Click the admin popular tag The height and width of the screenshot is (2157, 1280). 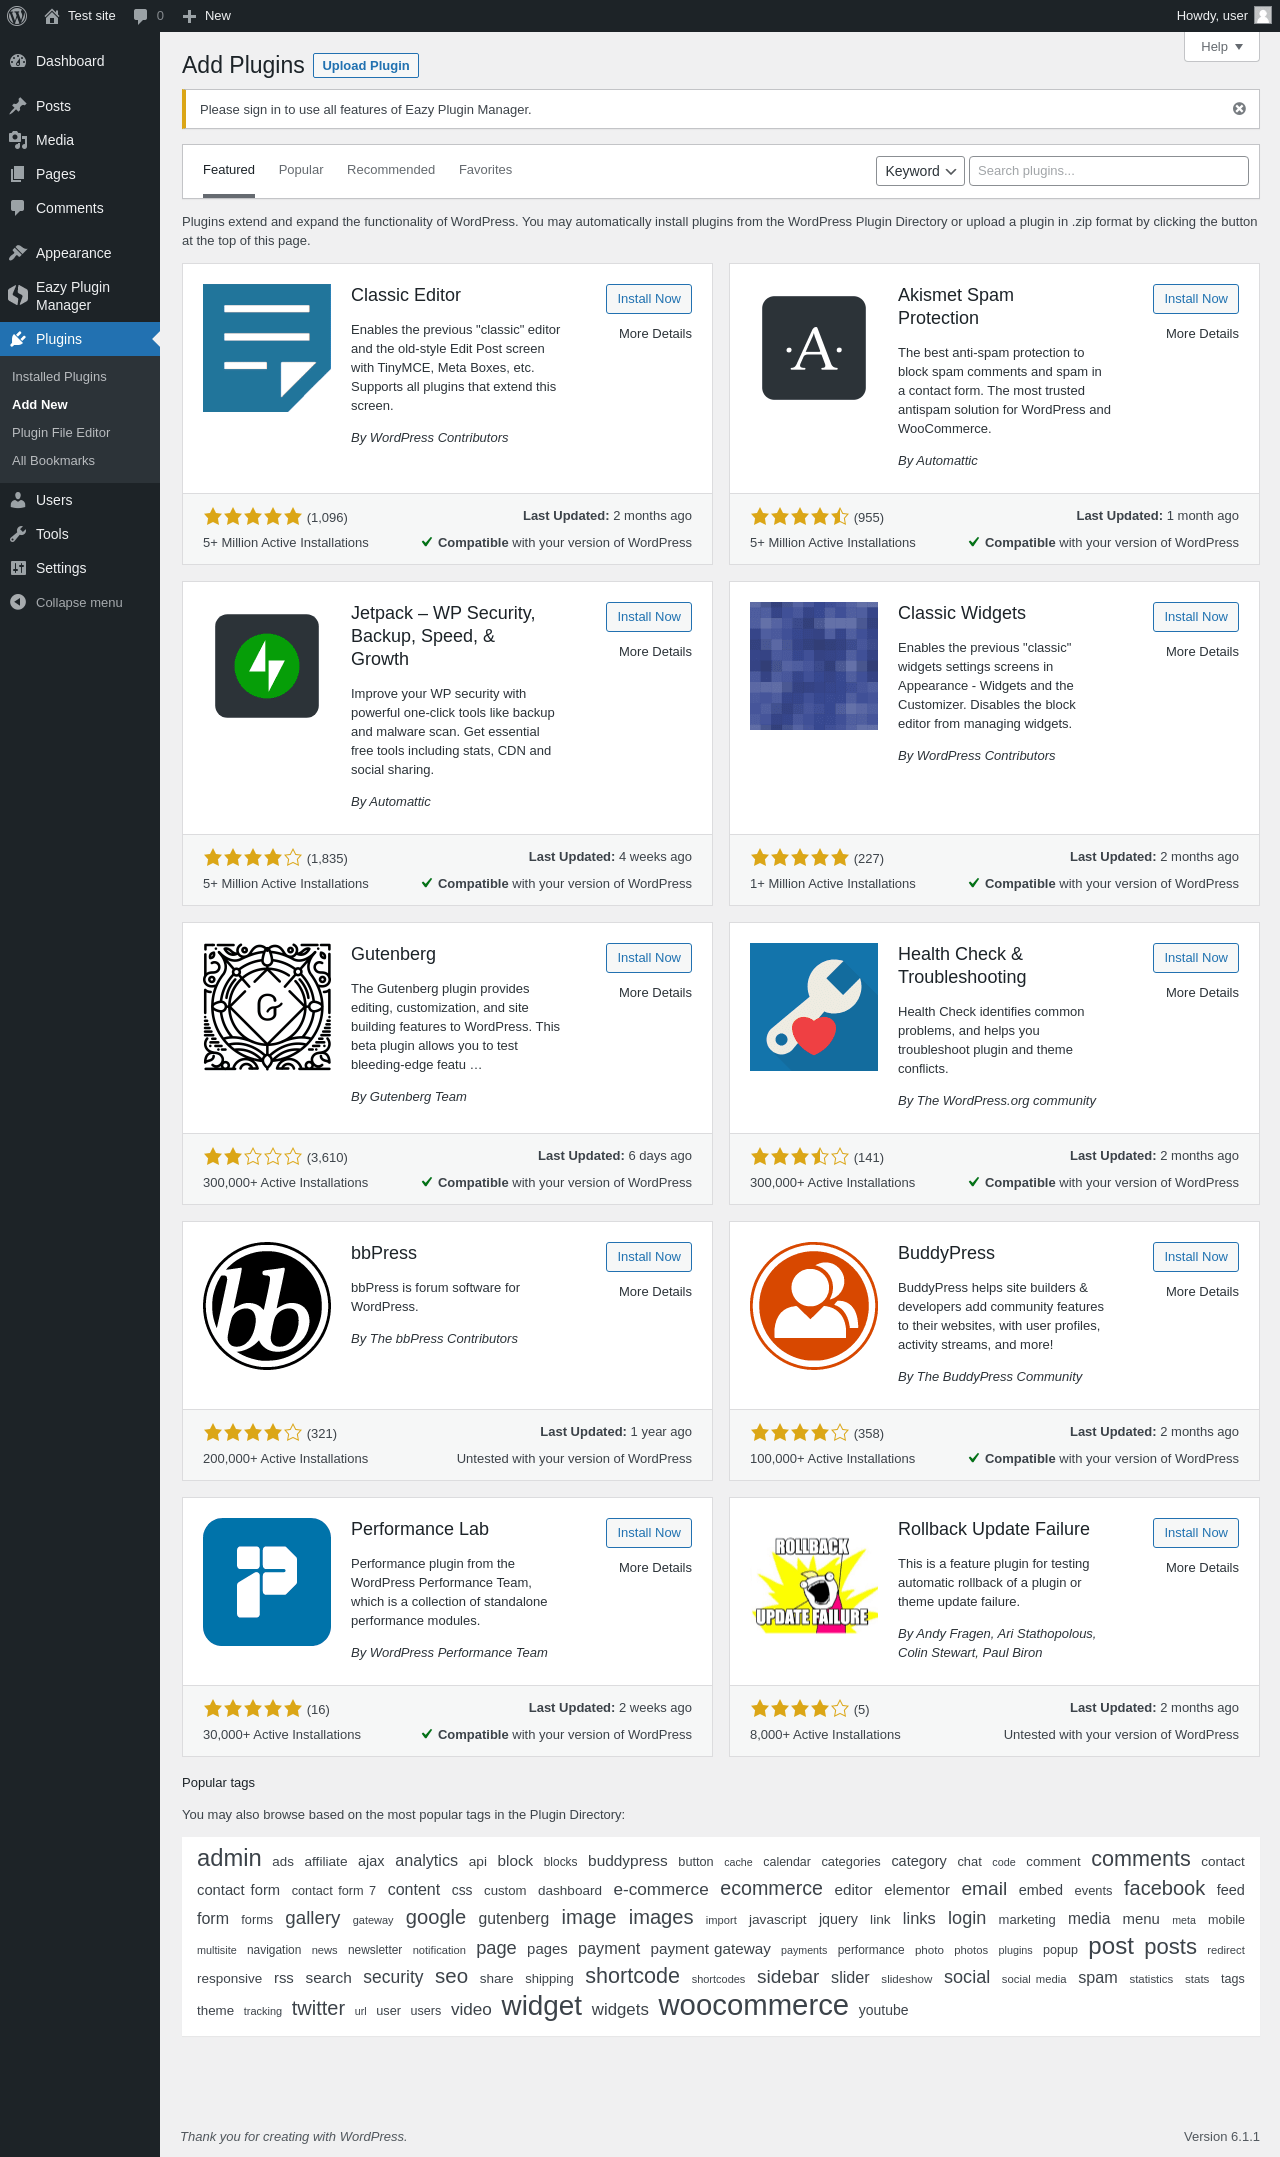click(229, 1858)
